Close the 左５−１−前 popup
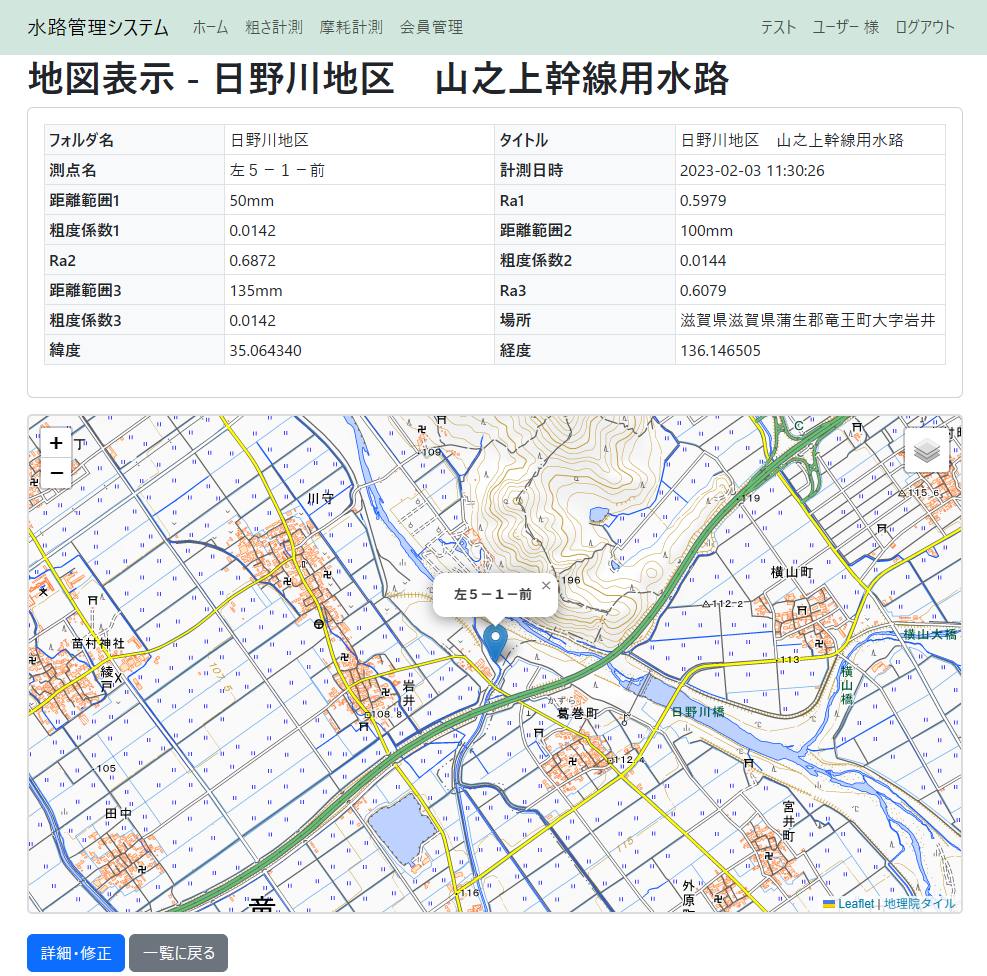 point(545,584)
